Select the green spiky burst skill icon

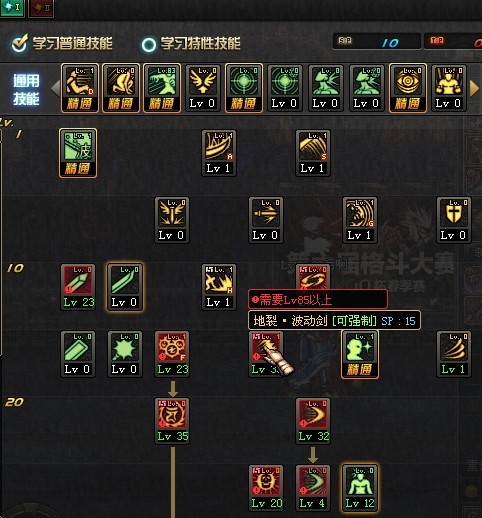pyautogui.click(x=125, y=354)
